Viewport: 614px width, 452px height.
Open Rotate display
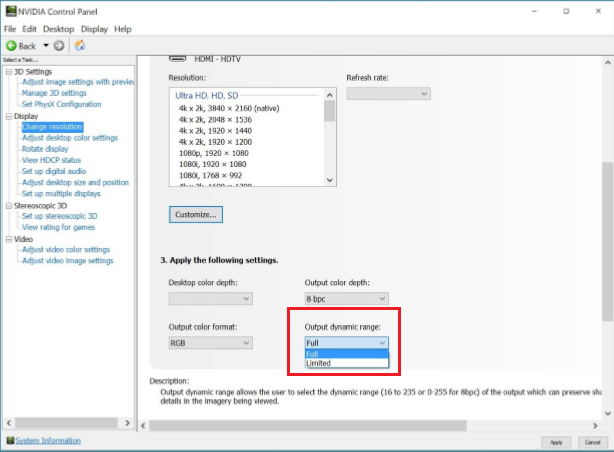tap(45, 149)
